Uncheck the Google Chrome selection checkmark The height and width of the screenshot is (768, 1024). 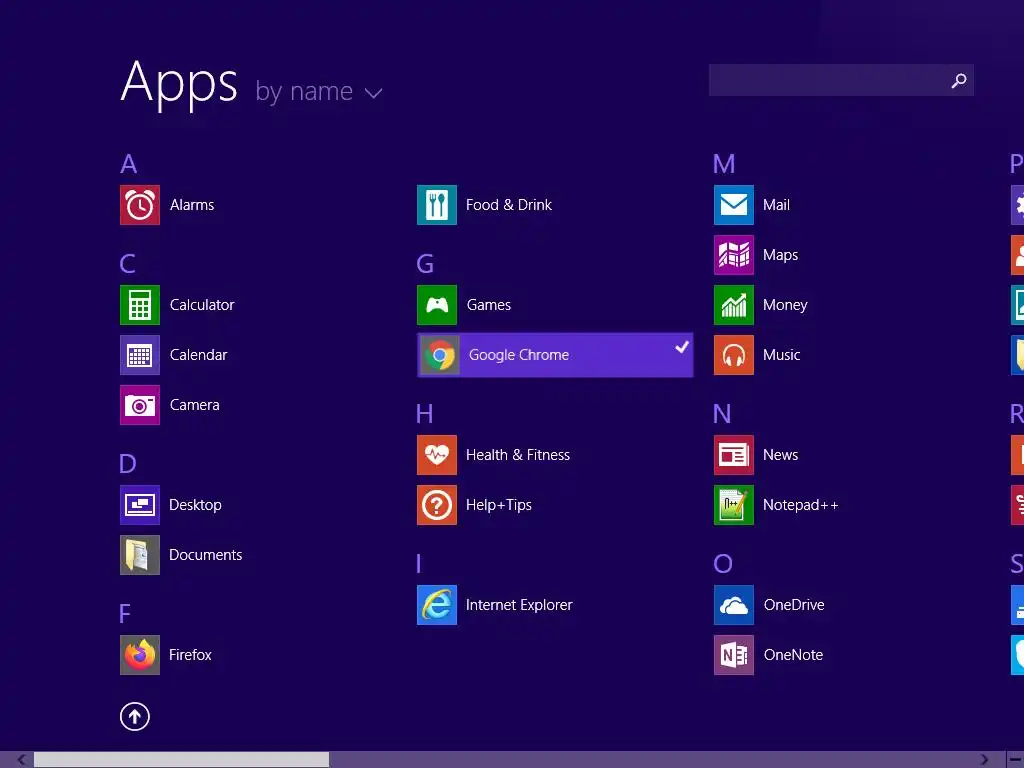click(x=682, y=347)
